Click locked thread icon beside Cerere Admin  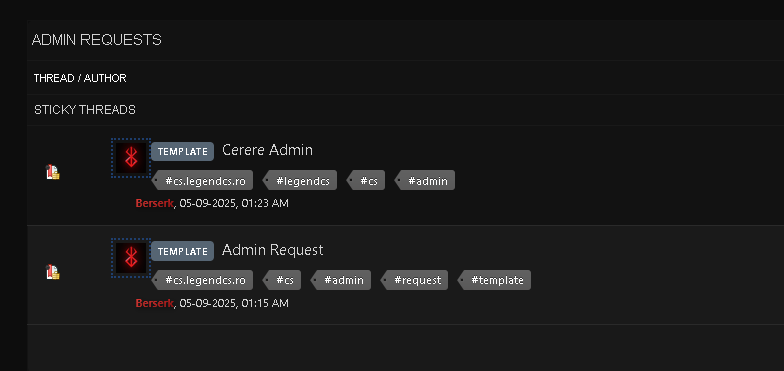[53, 172]
